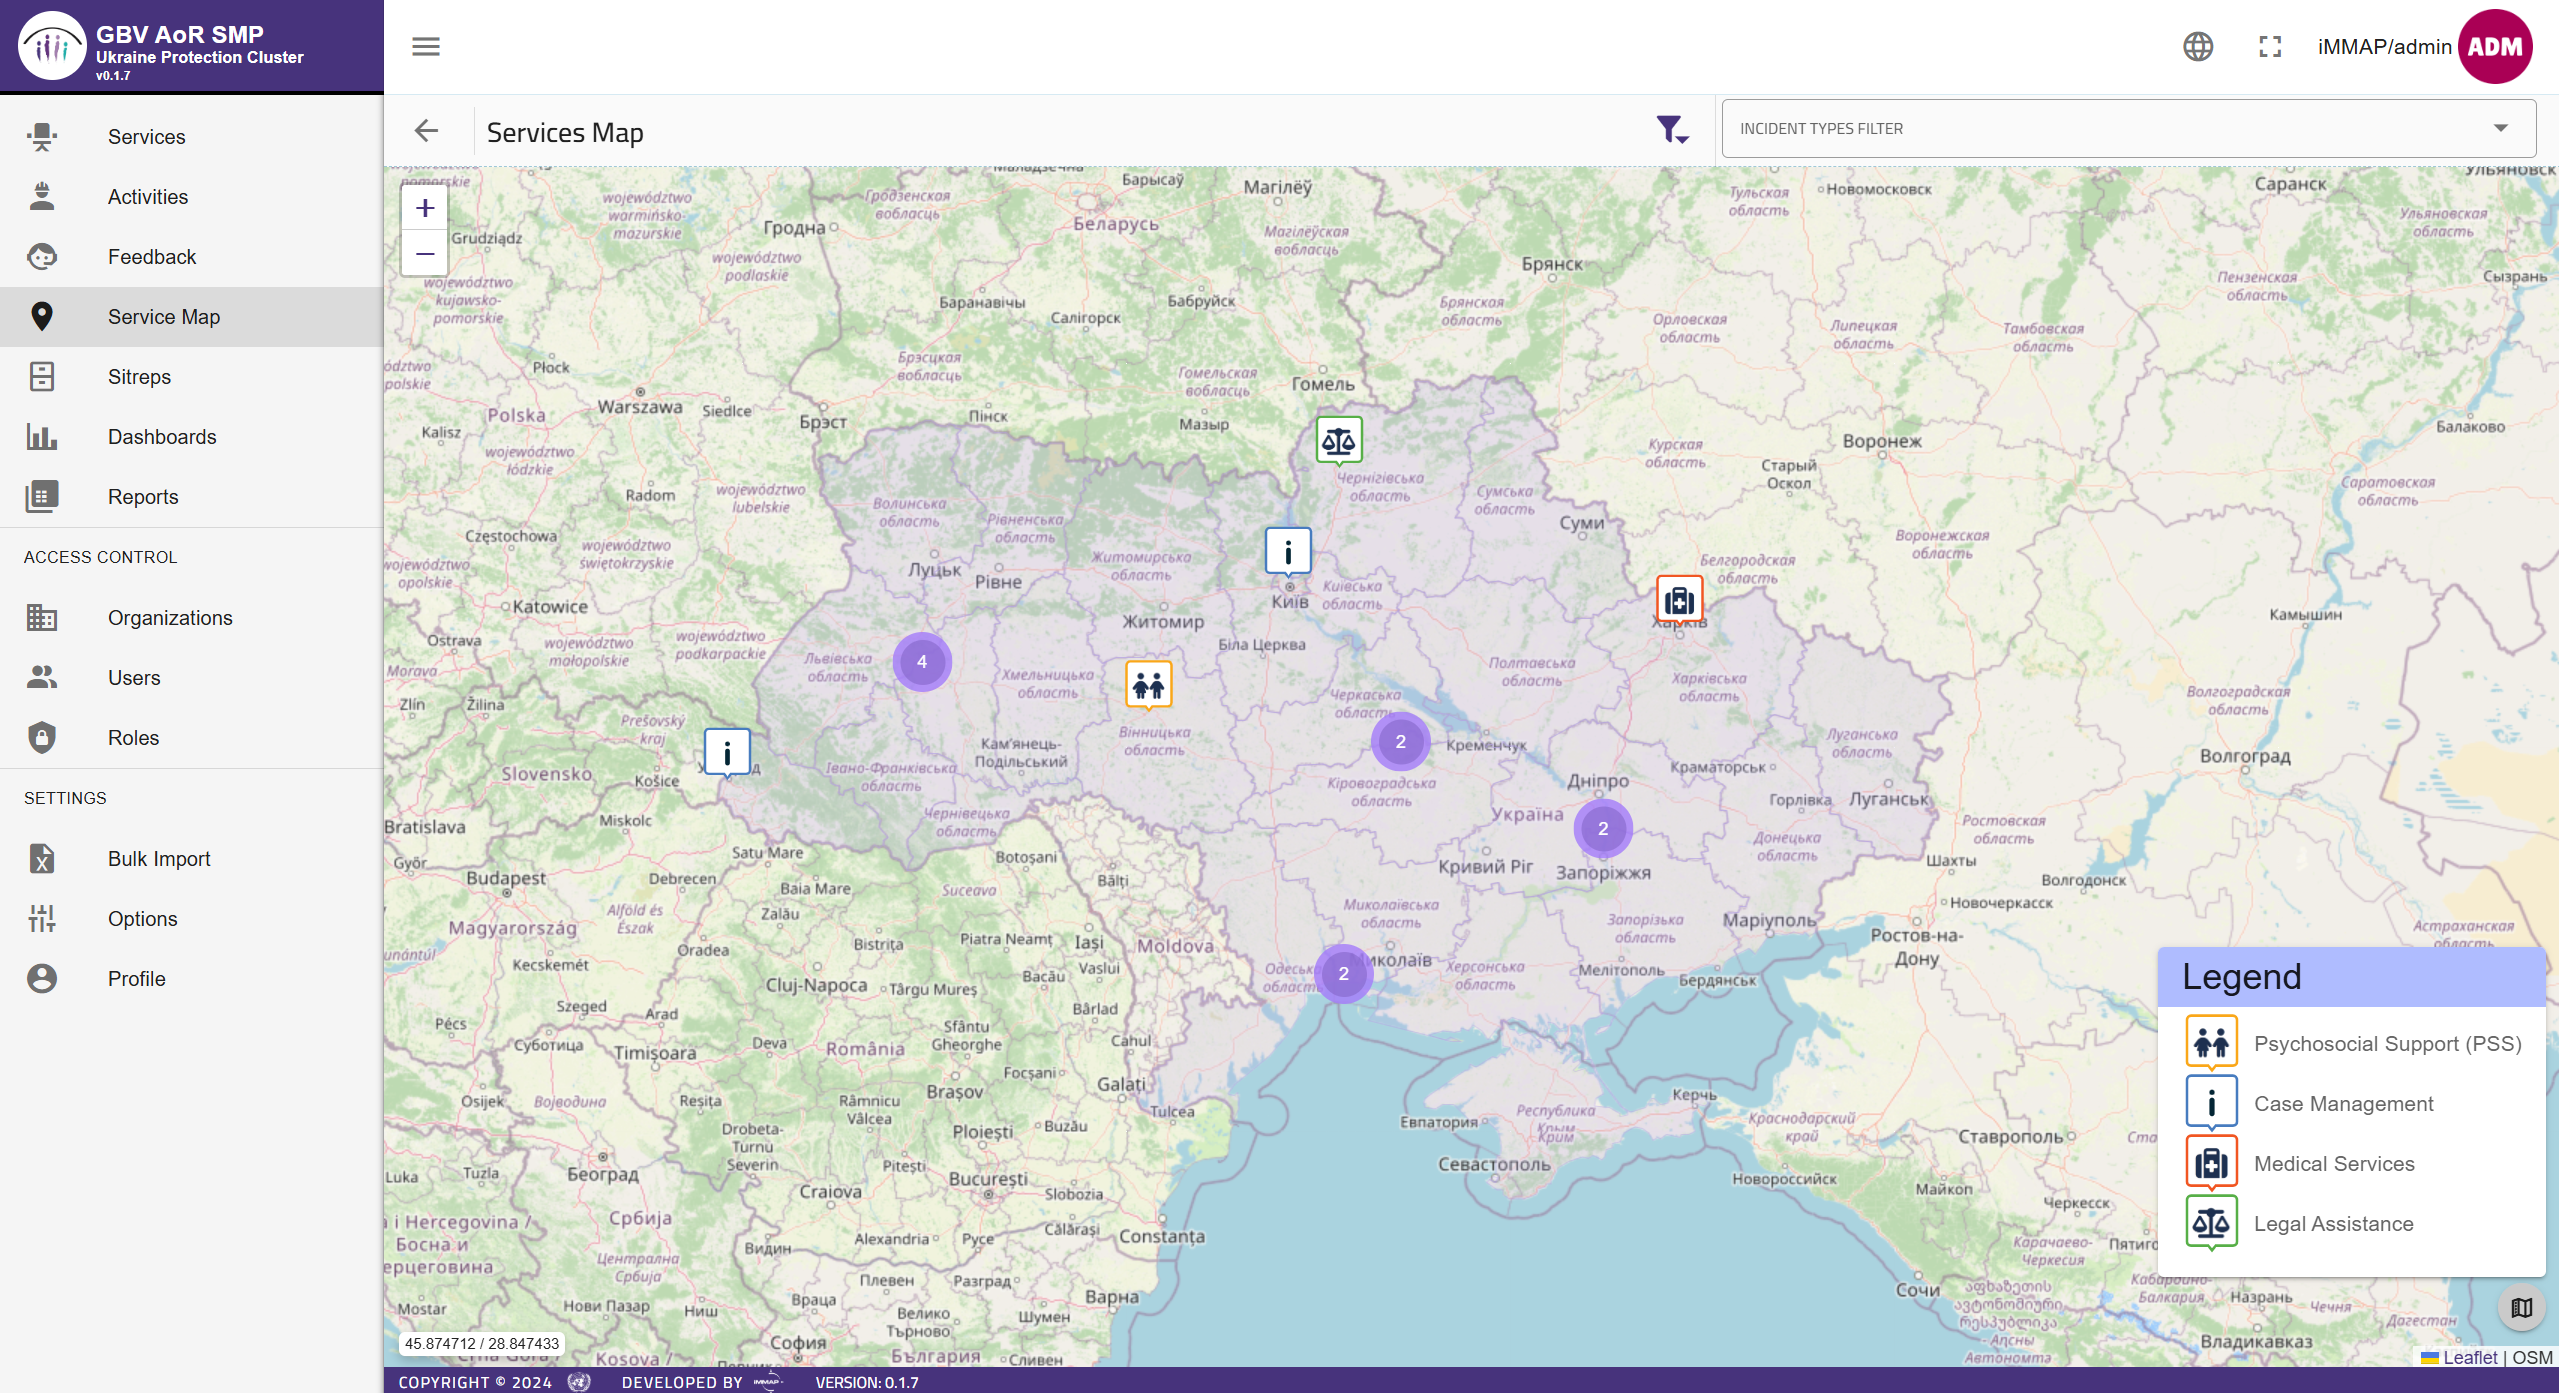
Task: Click the globe language icon
Action: (x=2197, y=46)
